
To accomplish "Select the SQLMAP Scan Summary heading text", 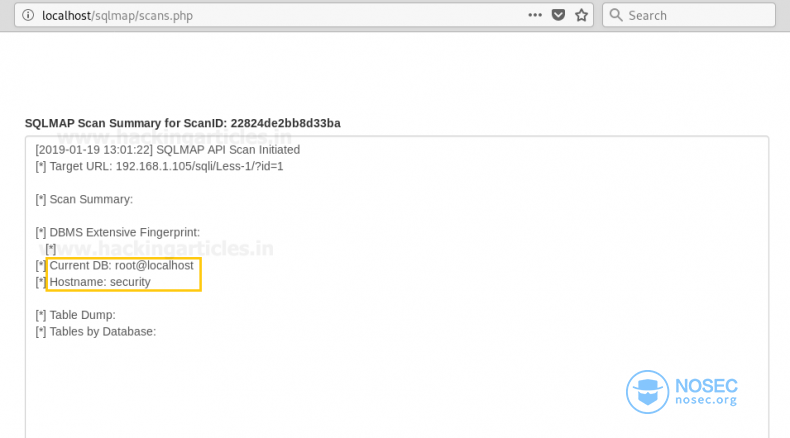I will coord(182,123).
